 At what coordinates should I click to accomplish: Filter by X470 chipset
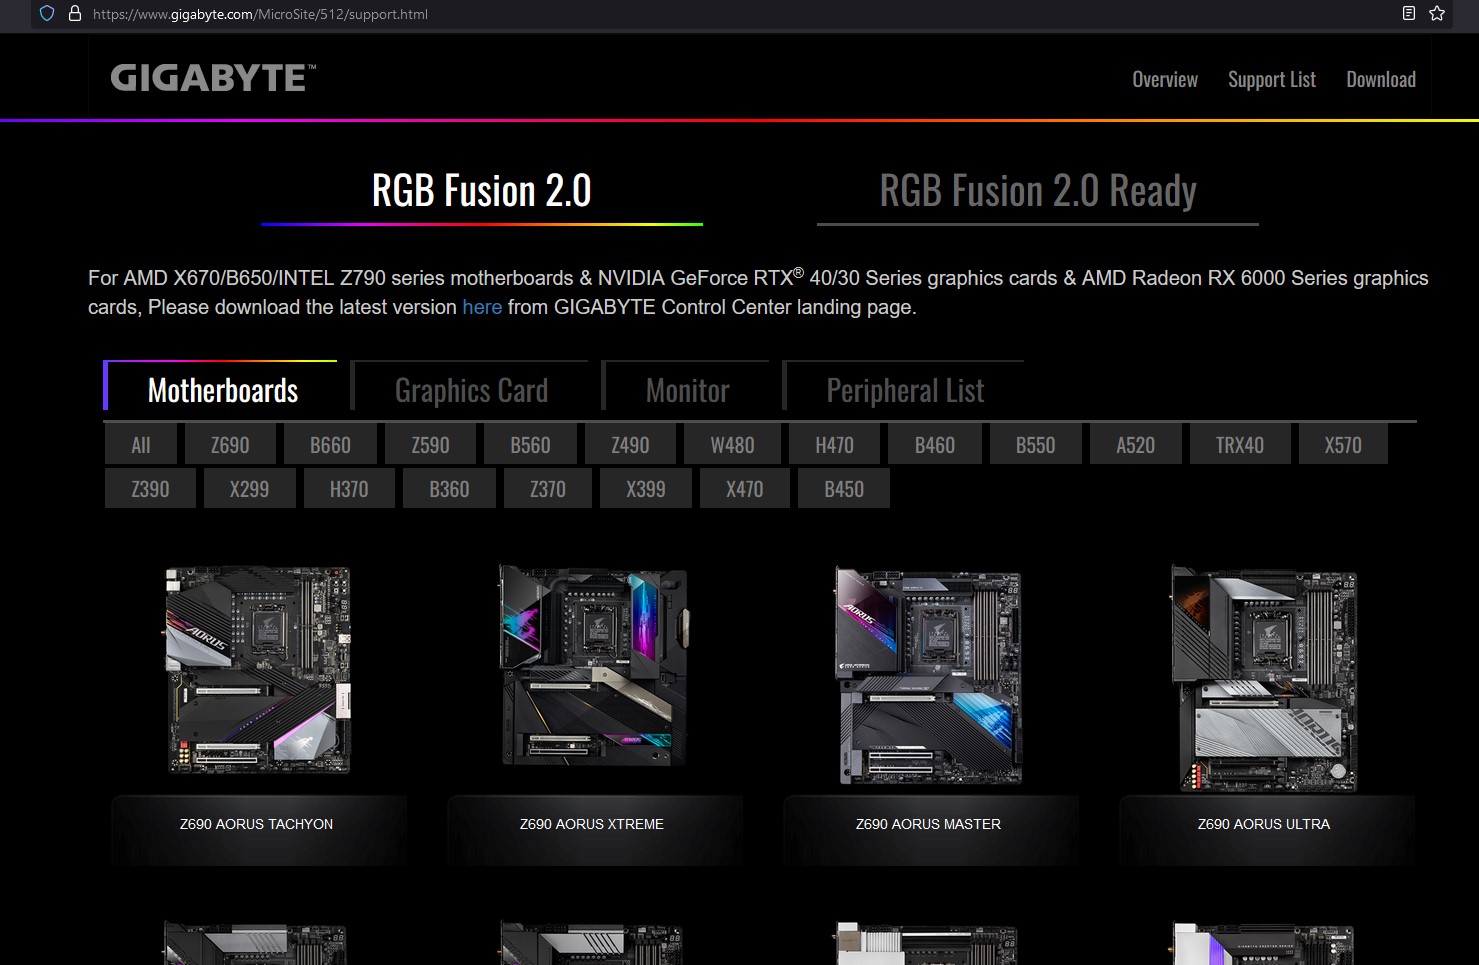745,489
